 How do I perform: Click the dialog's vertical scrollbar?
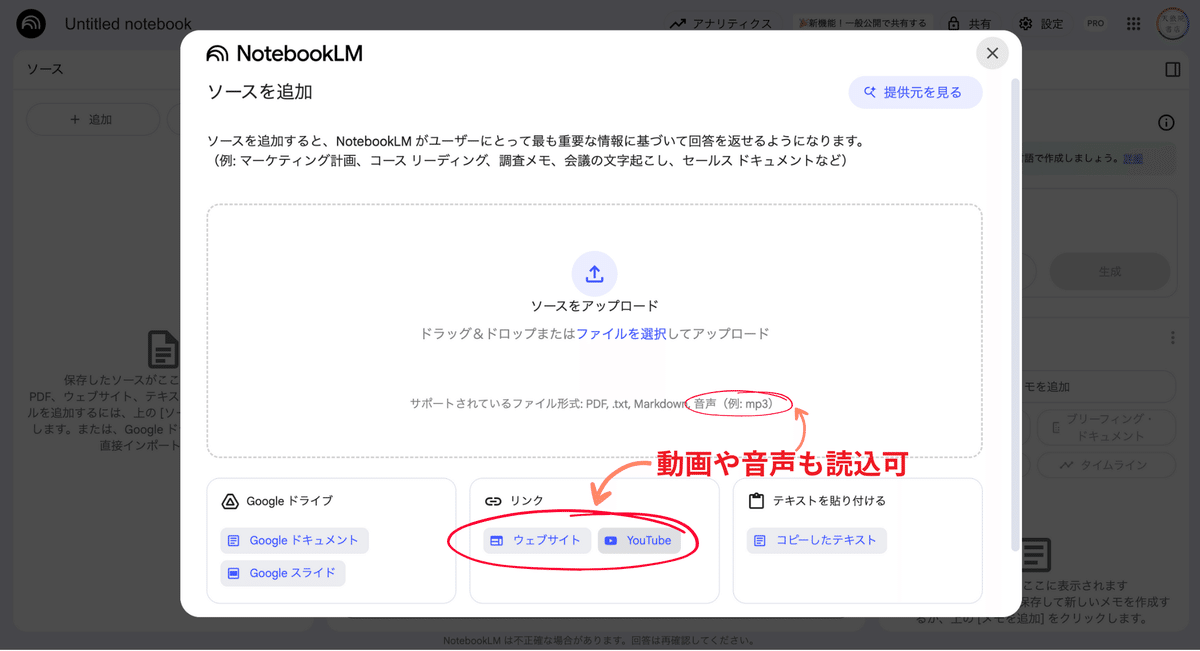click(1016, 315)
